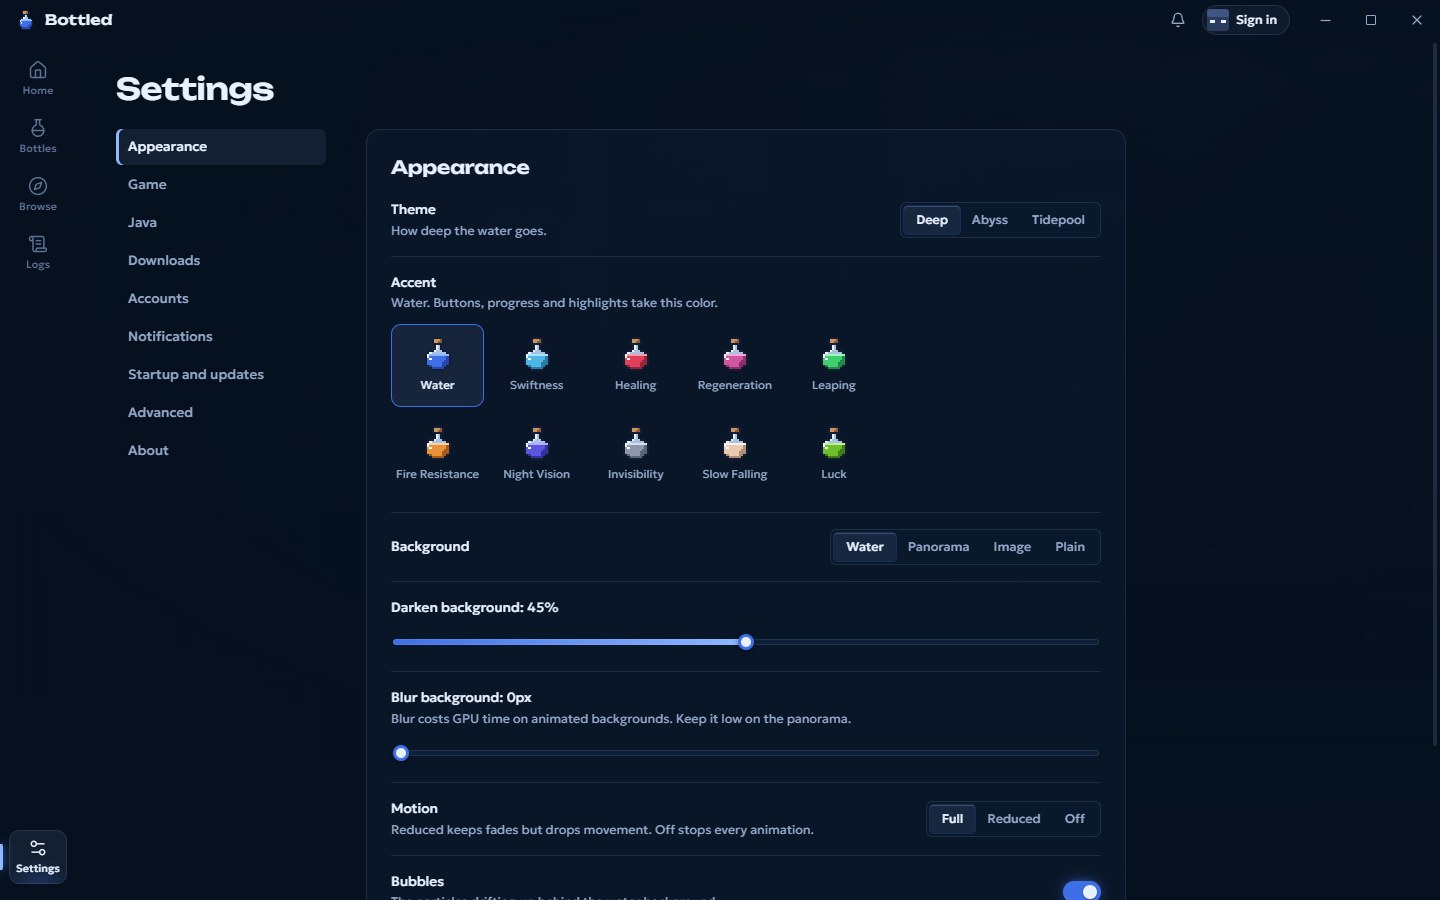Click the large Settings page heading
This screenshot has width=1440, height=900.
click(195, 89)
